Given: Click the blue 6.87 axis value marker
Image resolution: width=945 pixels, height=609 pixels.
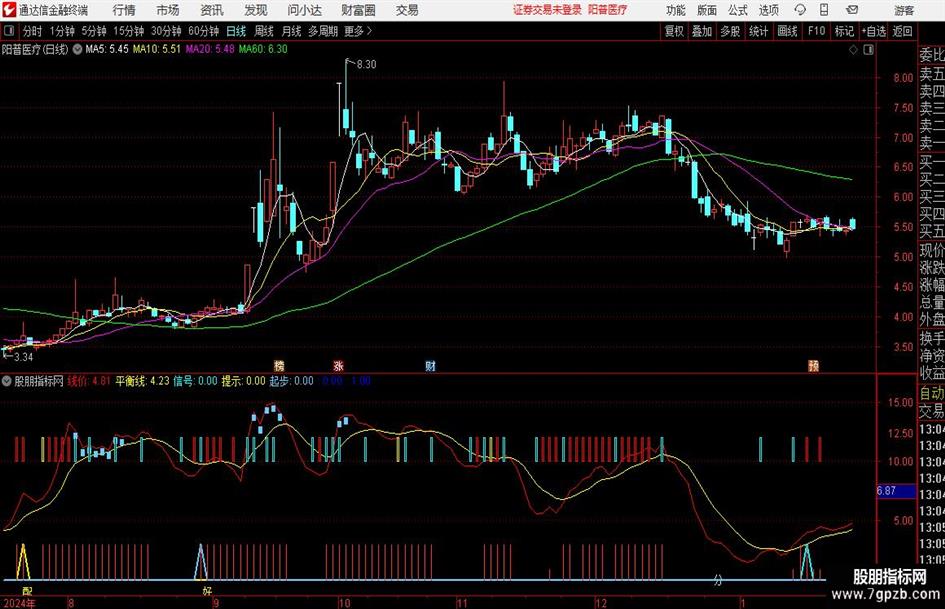Looking at the screenshot, I should (x=896, y=491).
